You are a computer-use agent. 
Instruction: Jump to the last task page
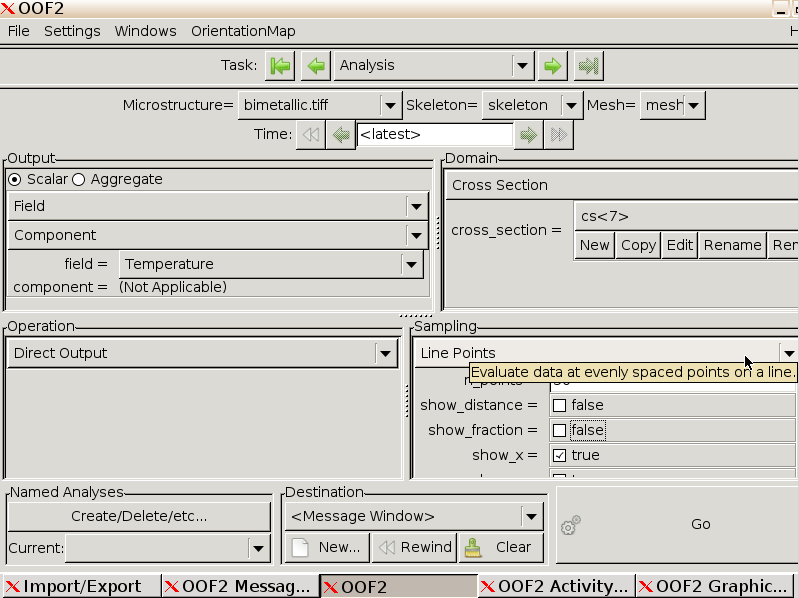pos(589,66)
